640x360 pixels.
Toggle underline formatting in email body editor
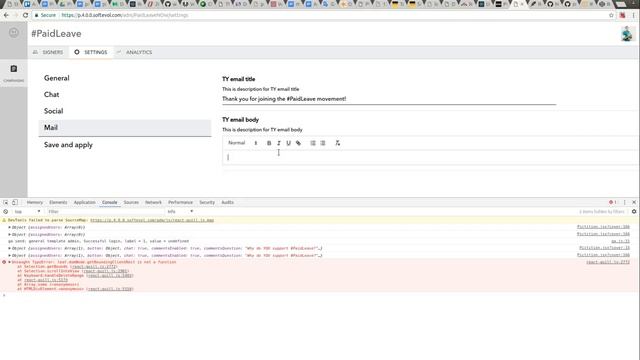tap(289, 143)
